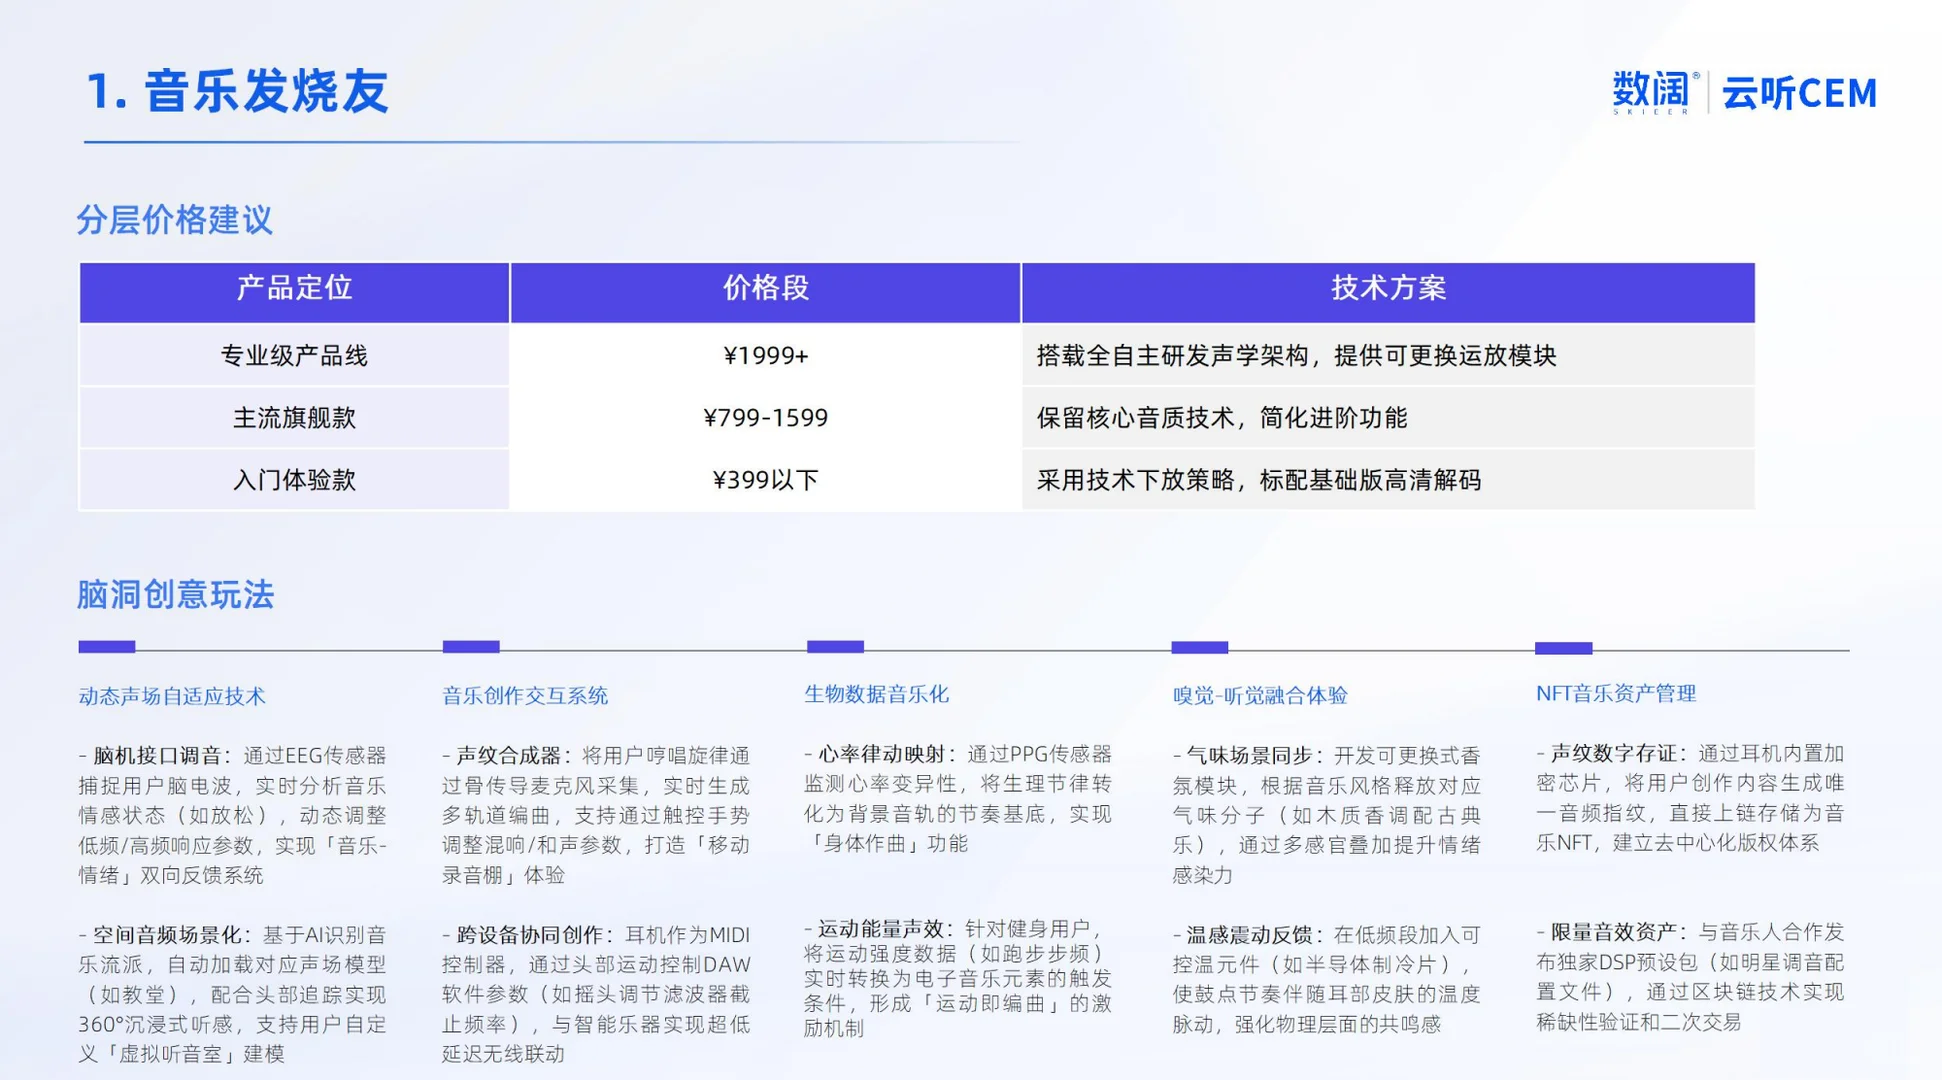Click the 动态声场自适应技术 column title
The height and width of the screenshot is (1080, 1942).
(x=172, y=696)
